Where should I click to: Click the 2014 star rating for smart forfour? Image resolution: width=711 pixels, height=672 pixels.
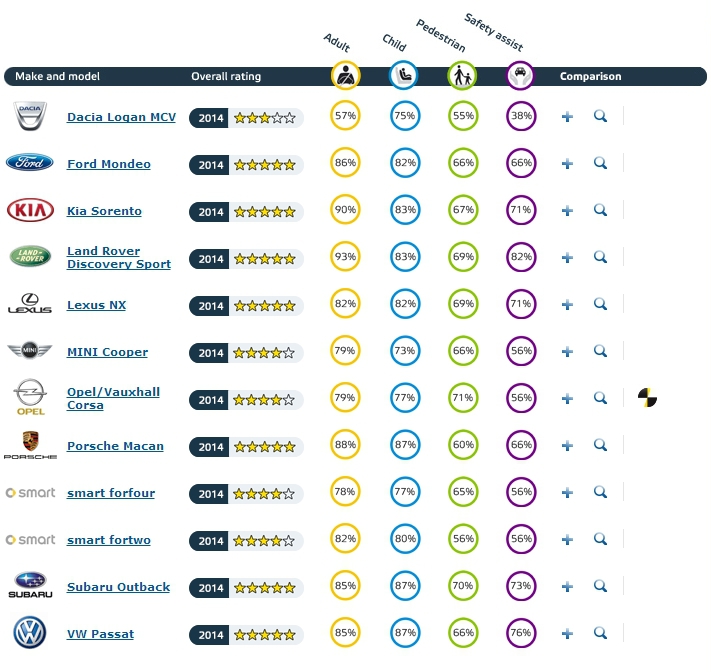tap(246, 494)
